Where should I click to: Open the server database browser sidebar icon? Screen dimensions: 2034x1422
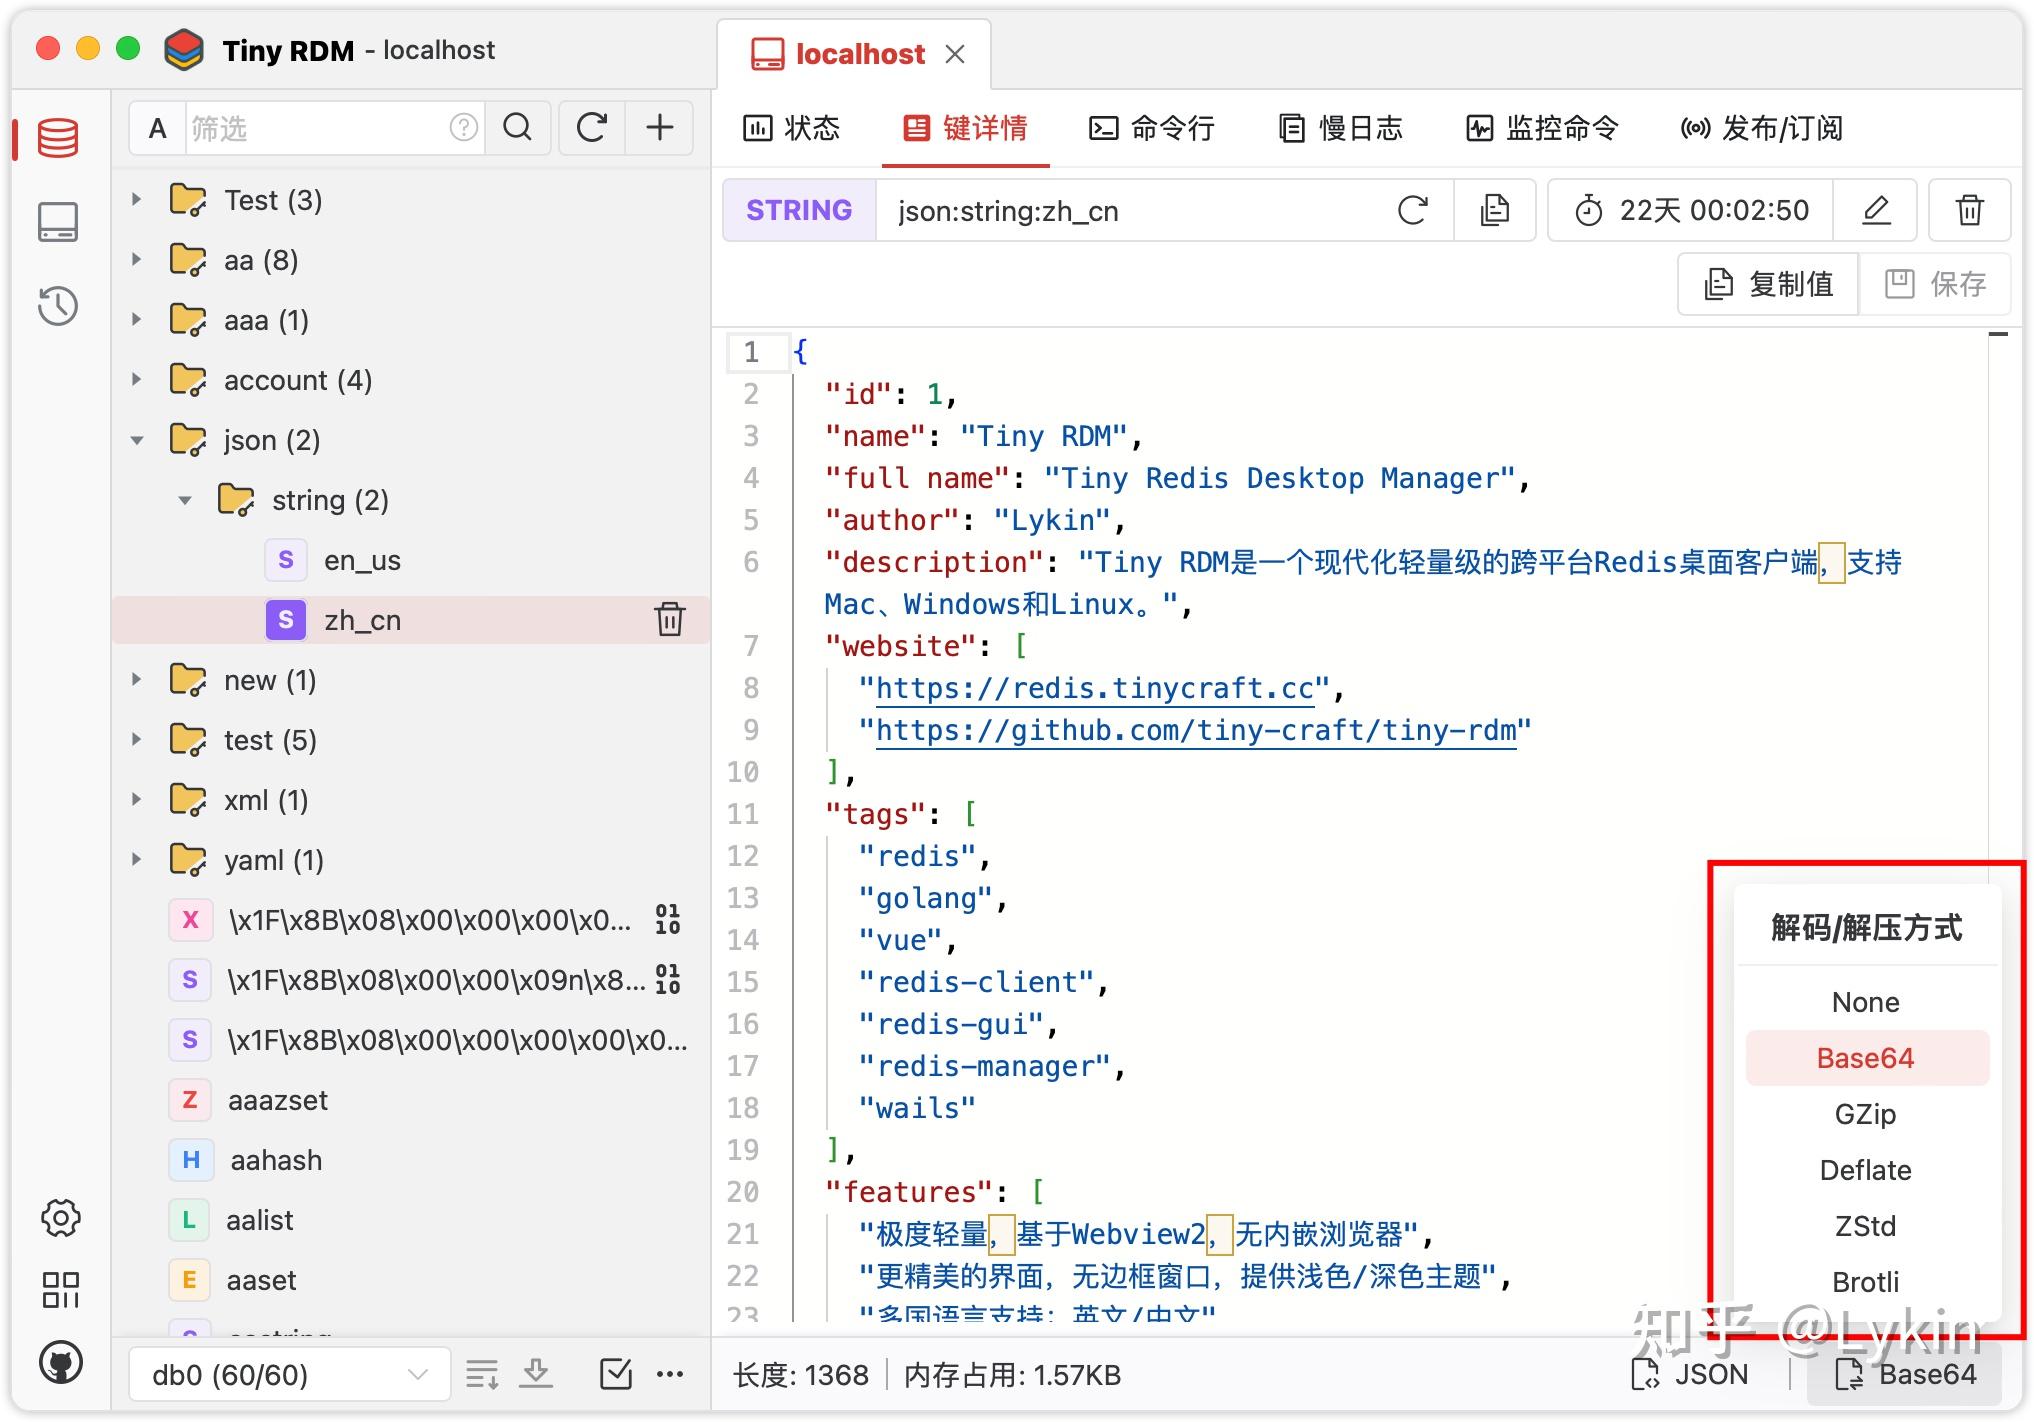tap(58, 138)
